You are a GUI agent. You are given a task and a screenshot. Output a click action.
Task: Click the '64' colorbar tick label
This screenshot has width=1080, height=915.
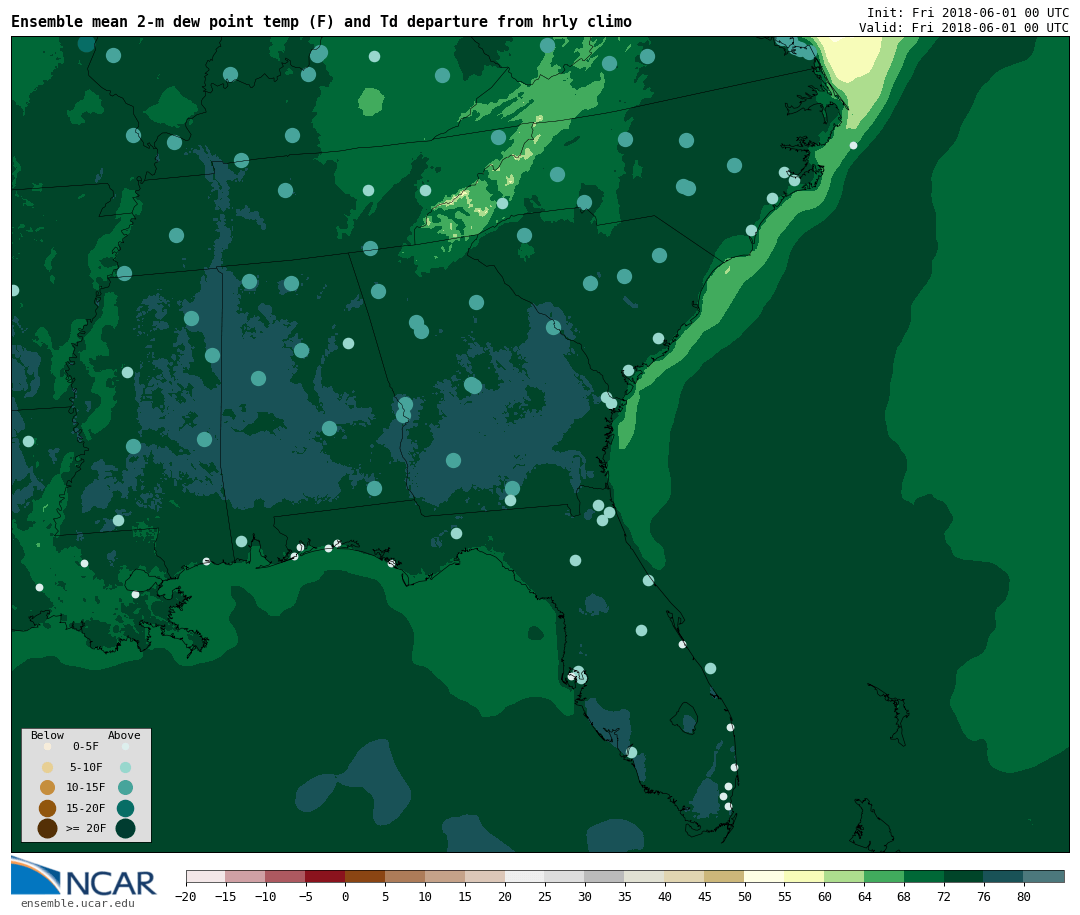click(864, 897)
